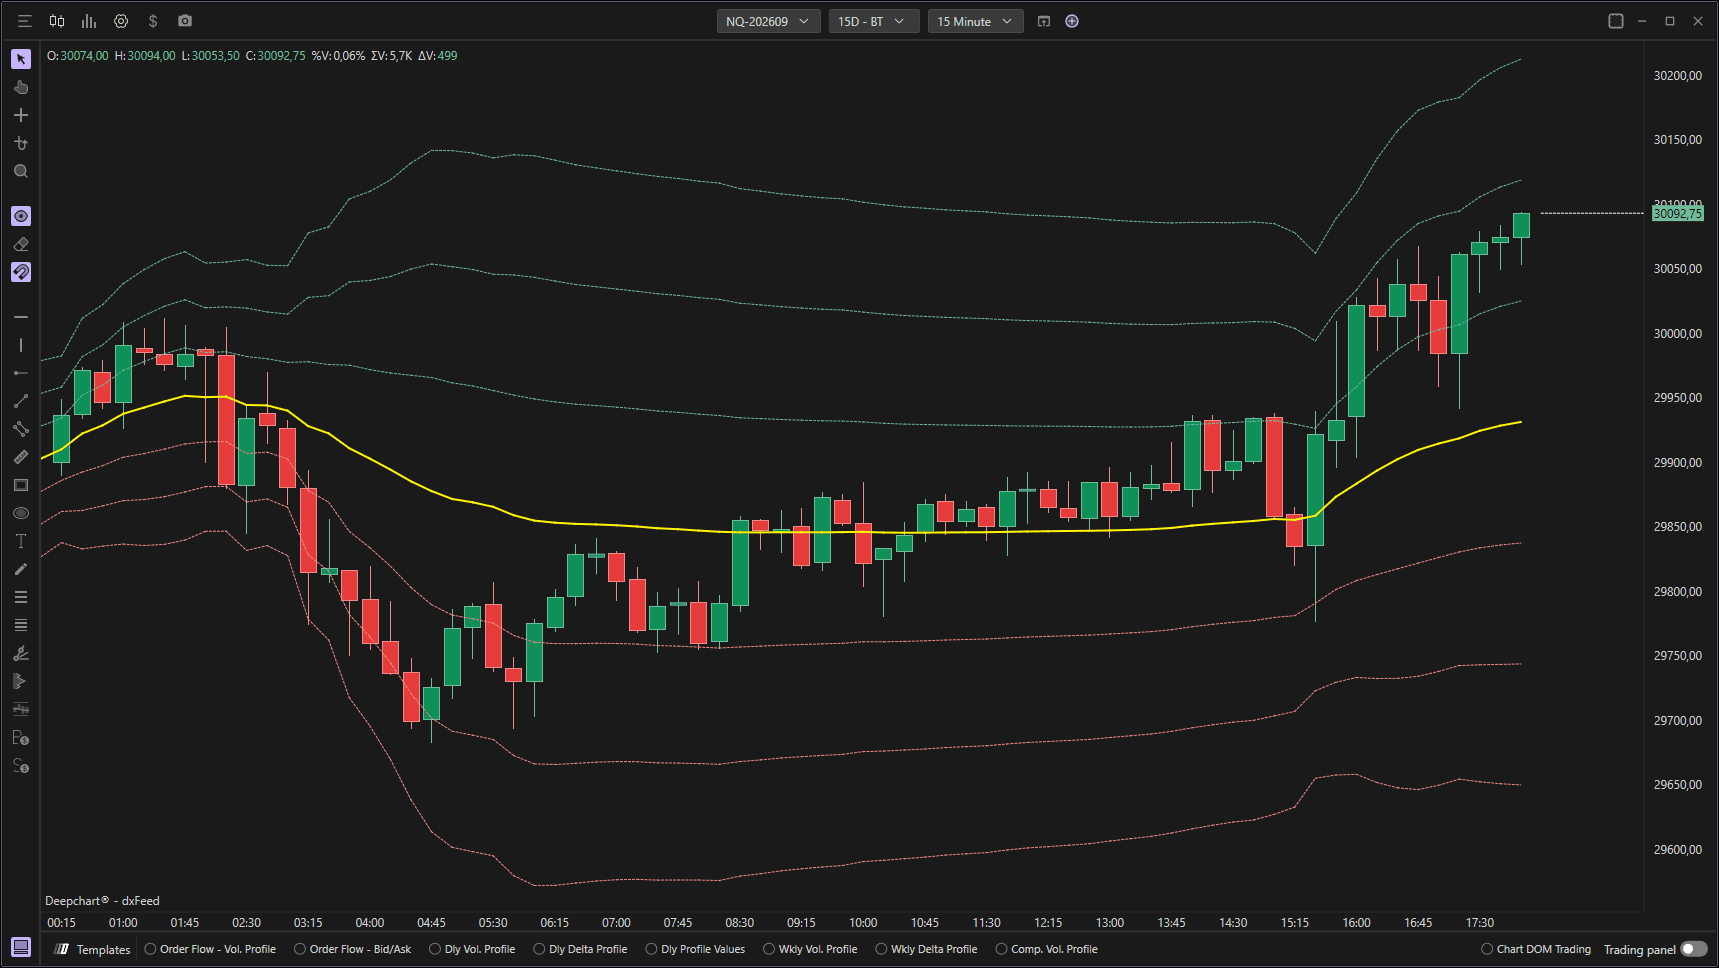
Task: Select Dly Profile Values template
Action: (x=695, y=949)
